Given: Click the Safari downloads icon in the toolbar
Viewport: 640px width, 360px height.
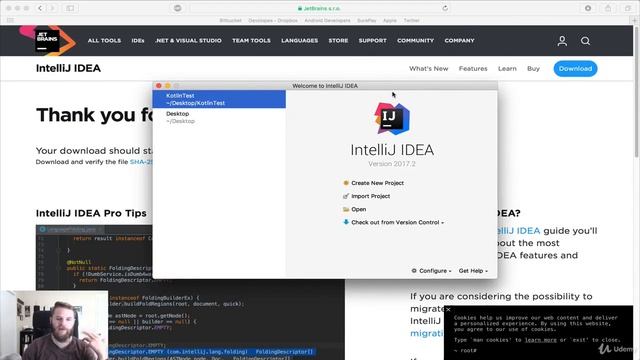Looking at the screenshot, I should (588, 8).
